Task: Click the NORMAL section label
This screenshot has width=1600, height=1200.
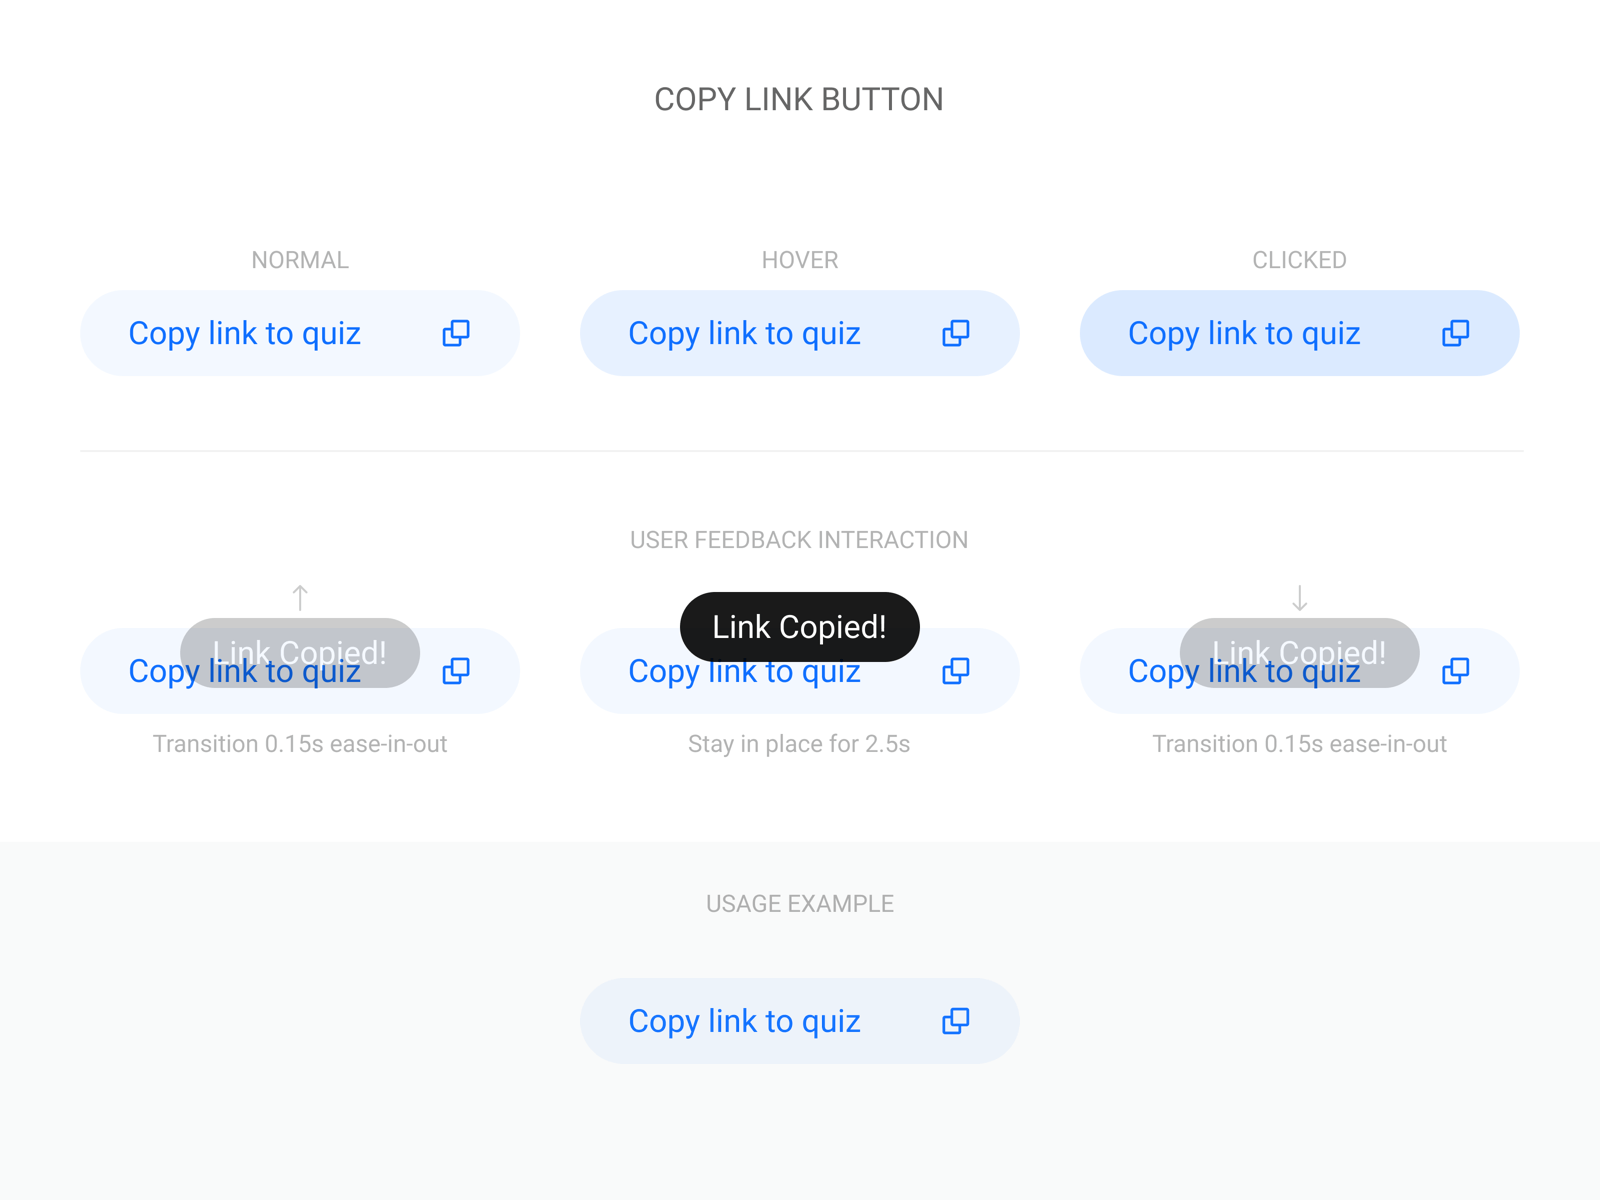Action: point(300,260)
